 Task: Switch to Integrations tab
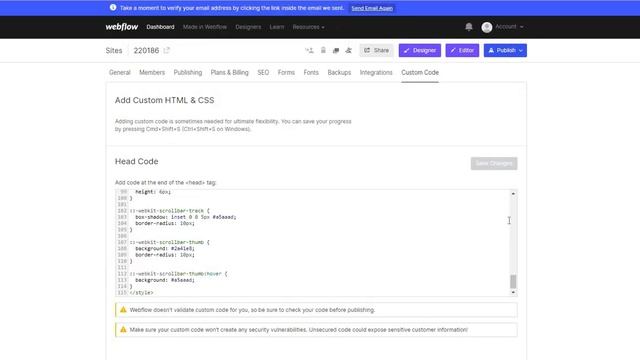(376, 72)
